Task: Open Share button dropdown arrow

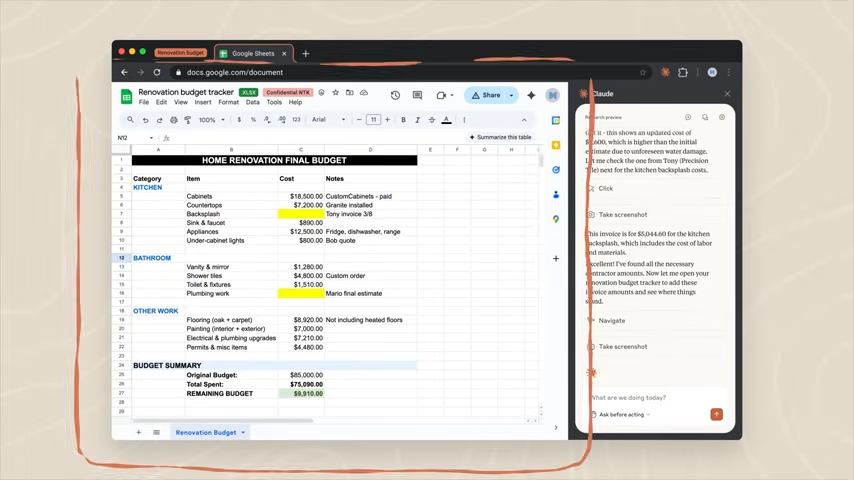Action: (511, 95)
